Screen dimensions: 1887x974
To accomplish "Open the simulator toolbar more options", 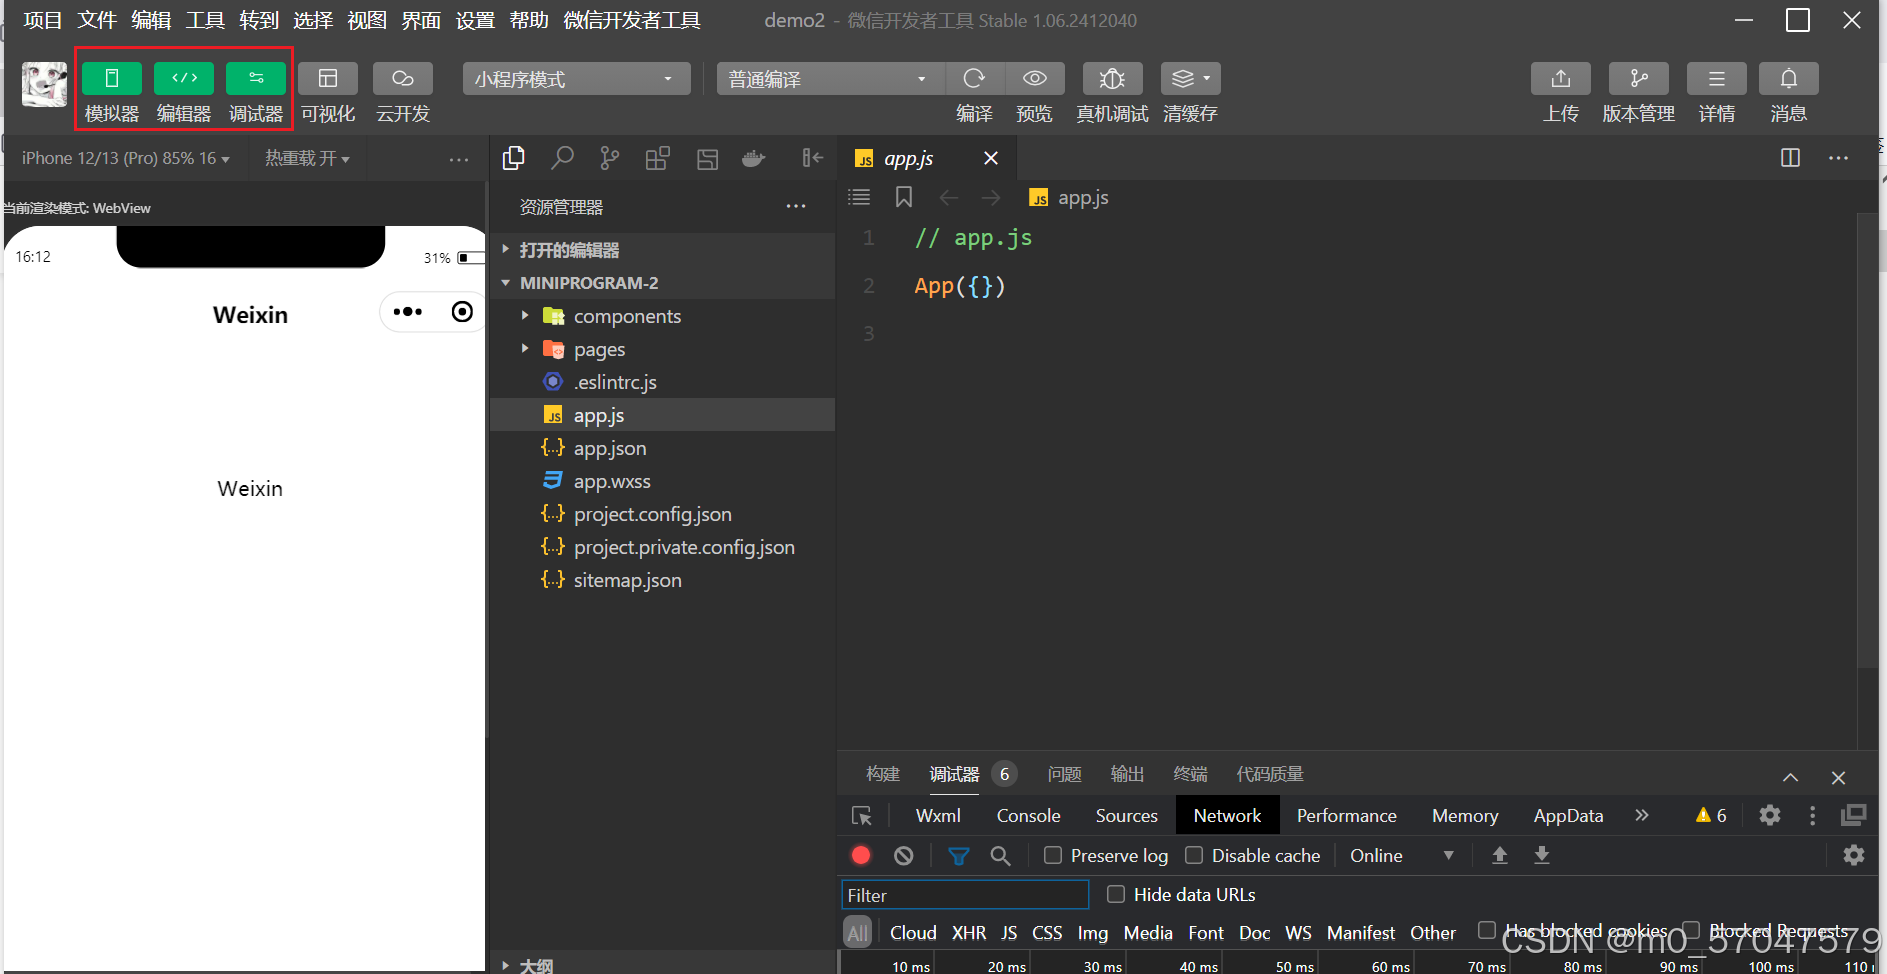I will (x=459, y=159).
